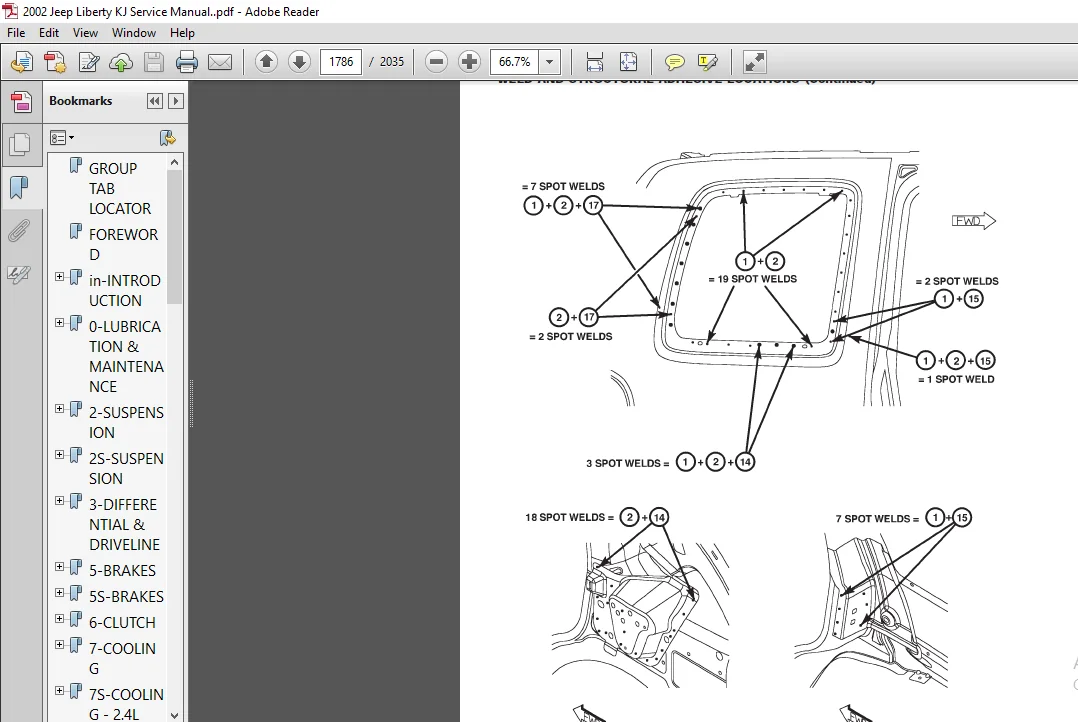Click the find current bookmark icon
1078x722 pixels.
click(167, 138)
